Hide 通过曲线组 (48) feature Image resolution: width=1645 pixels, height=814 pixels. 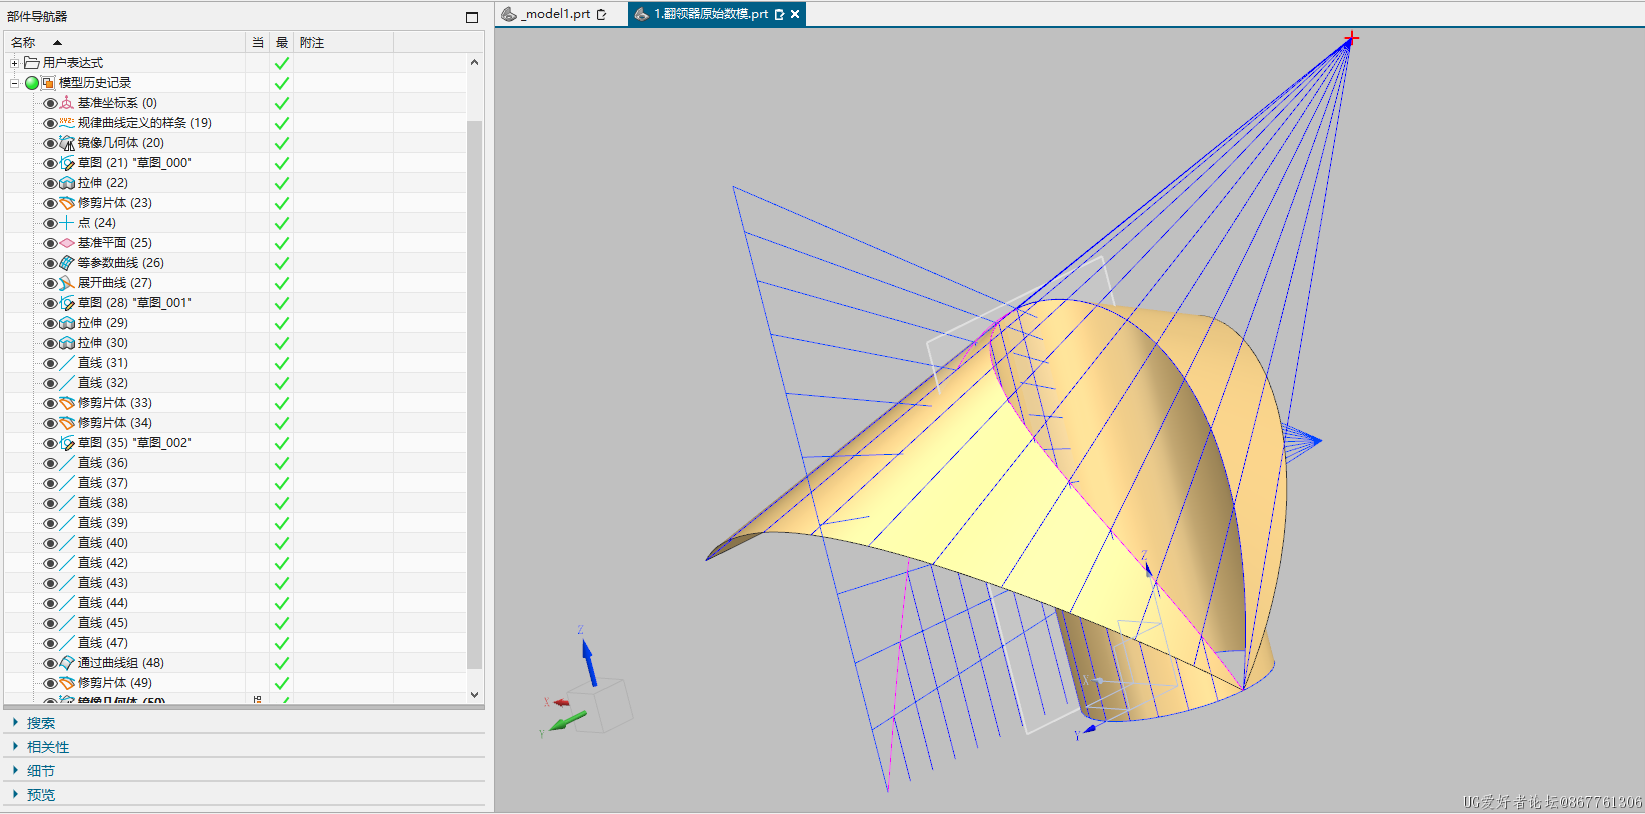pyautogui.click(x=50, y=663)
